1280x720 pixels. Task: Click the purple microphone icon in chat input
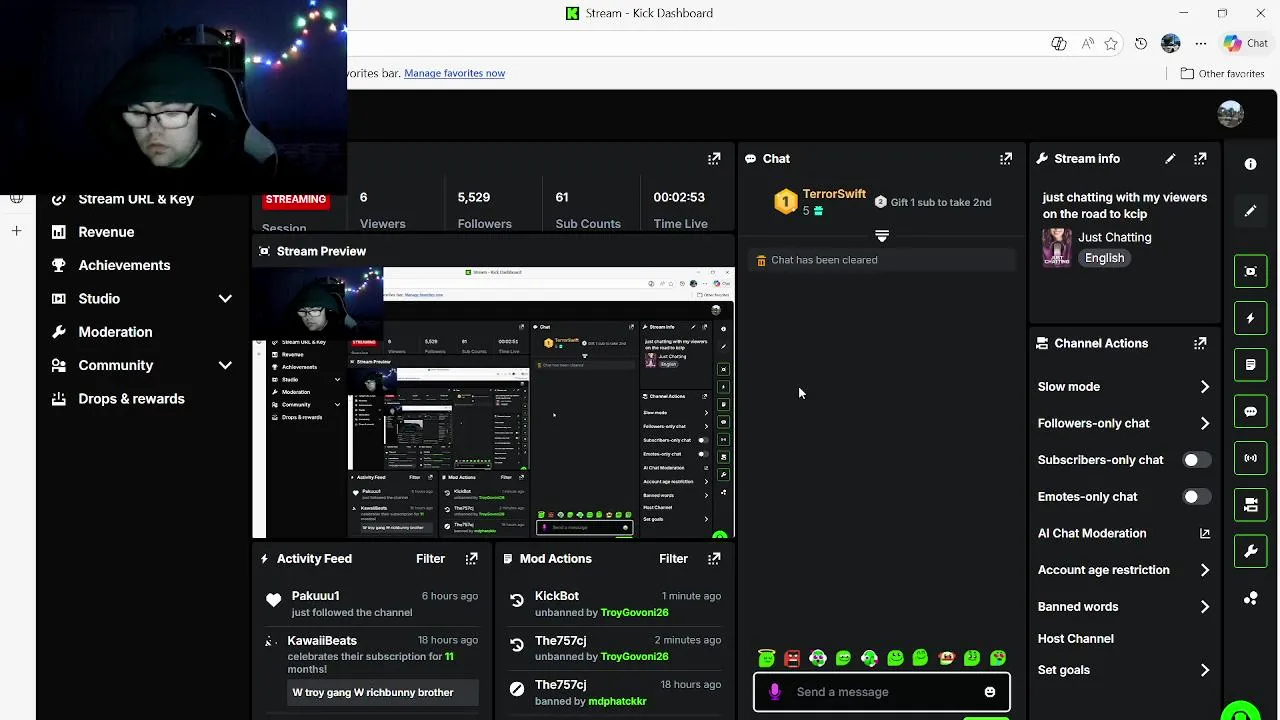(x=774, y=692)
